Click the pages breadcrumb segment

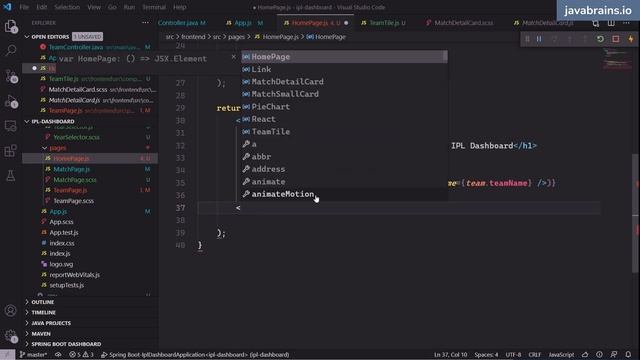coord(236,37)
